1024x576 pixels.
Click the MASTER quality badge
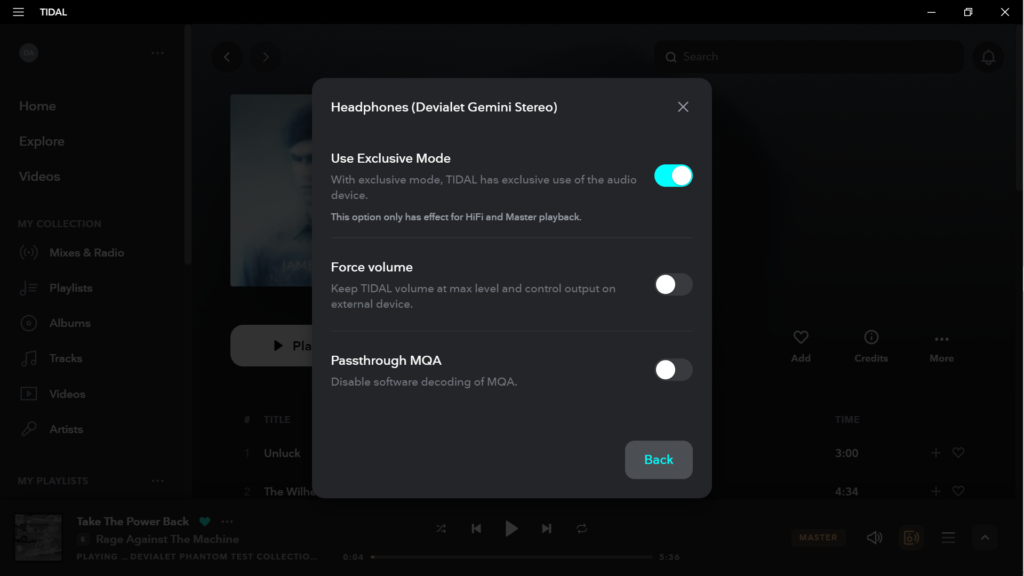(x=818, y=537)
